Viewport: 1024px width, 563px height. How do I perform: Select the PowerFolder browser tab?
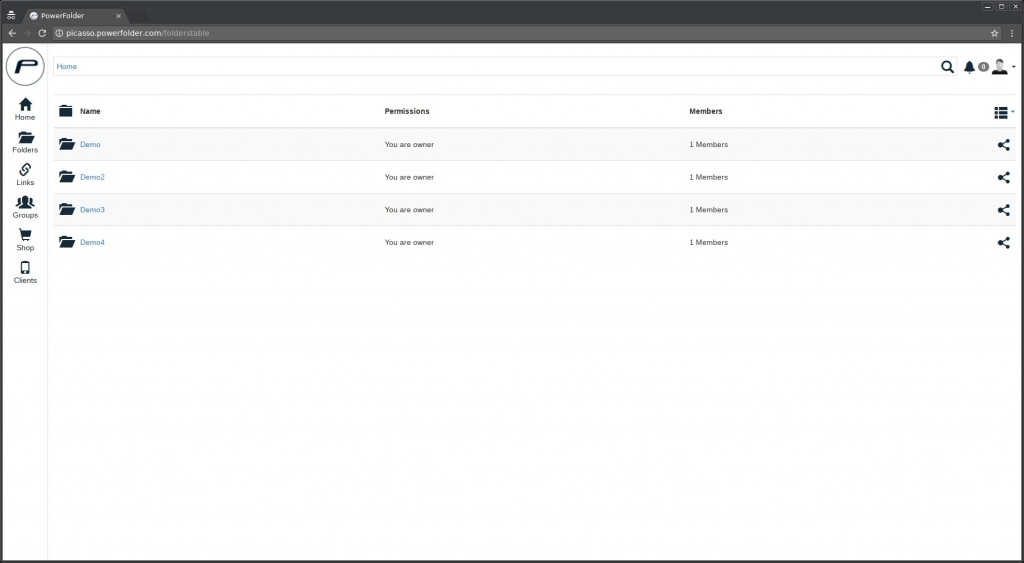(x=75, y=16)
